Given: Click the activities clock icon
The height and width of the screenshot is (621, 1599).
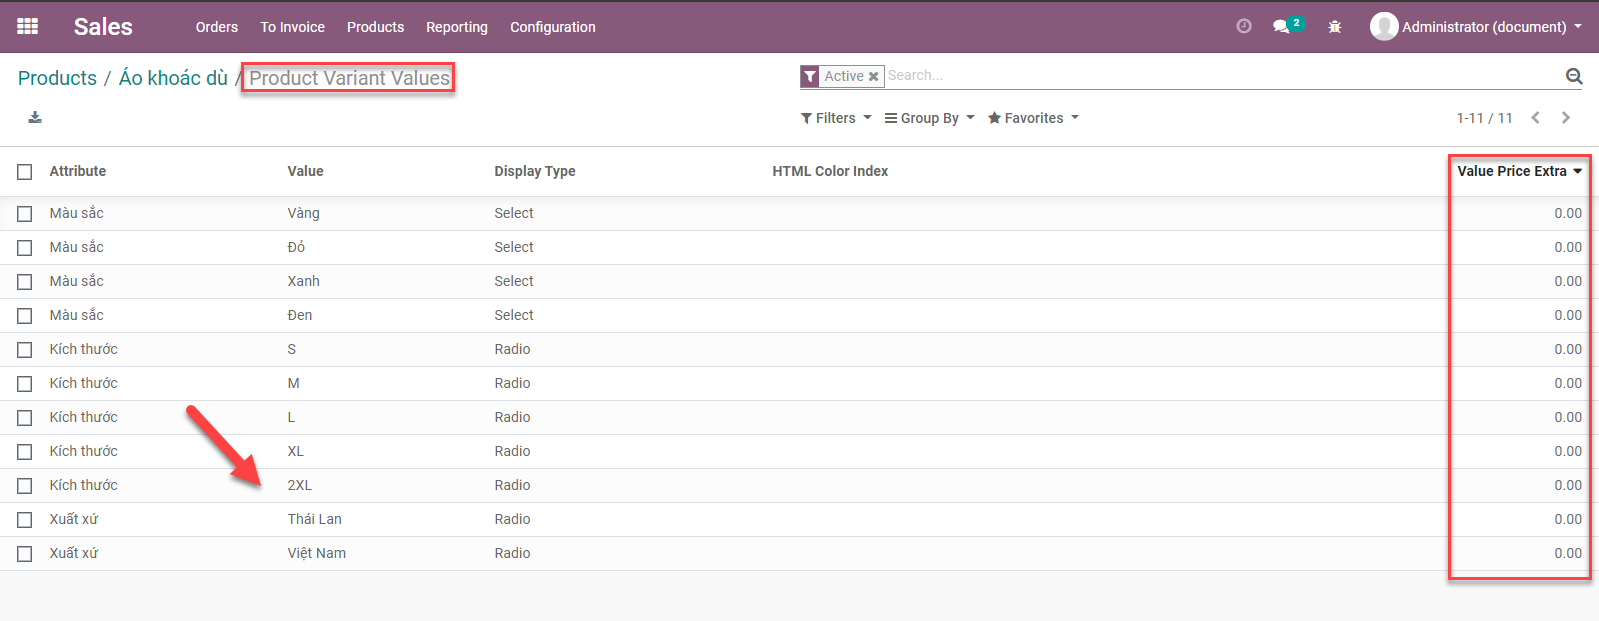Looking at the screenshot, I should point(1243,27).
